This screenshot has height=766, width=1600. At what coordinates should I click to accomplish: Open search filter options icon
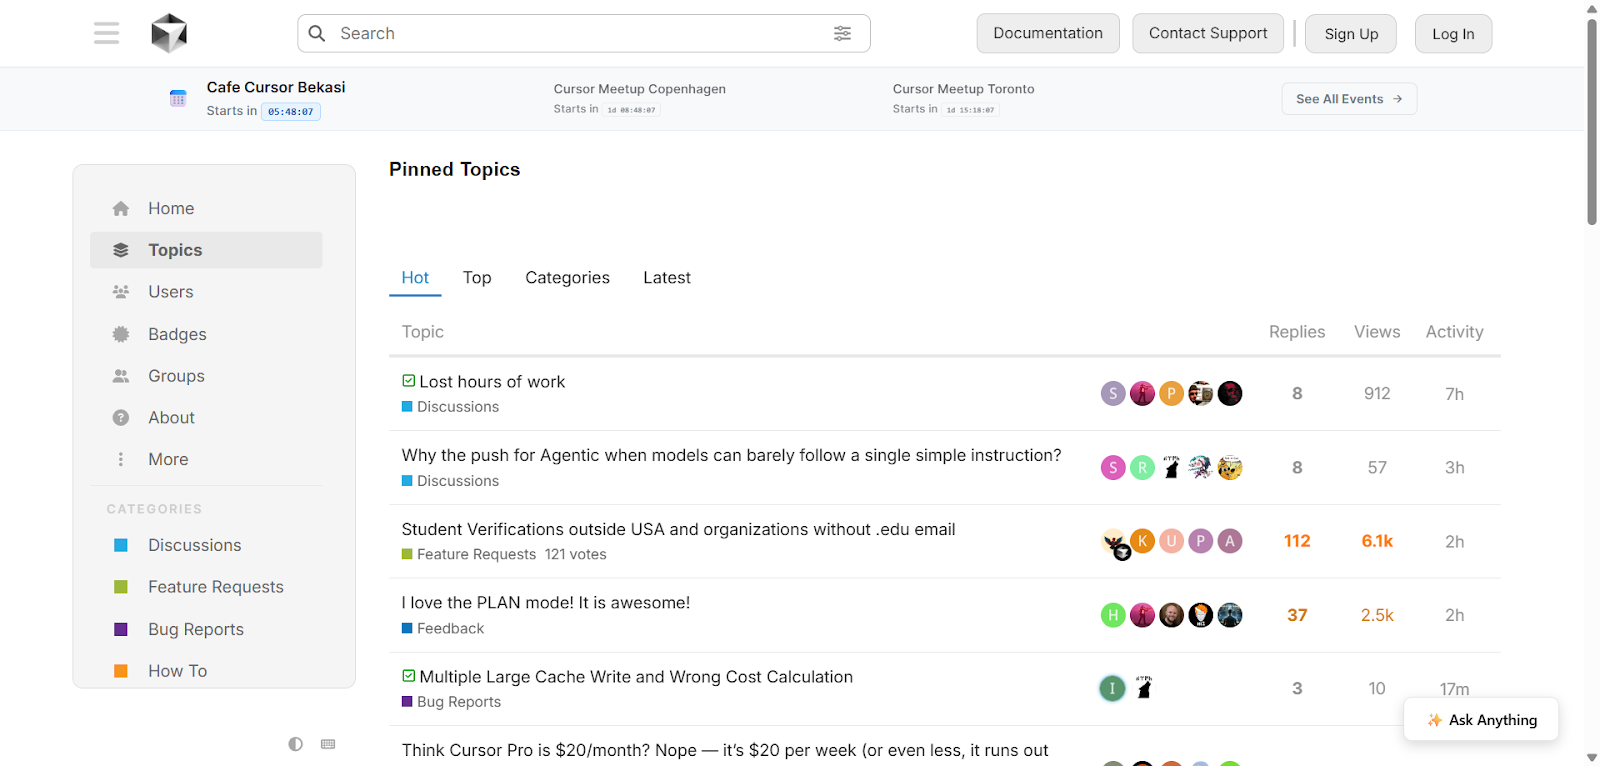(x=843, y=33)
